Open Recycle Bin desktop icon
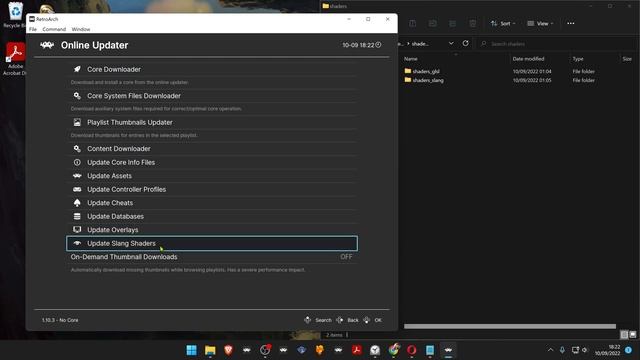The height and width of the screenshot is (360, 640). tap(15, 15)
